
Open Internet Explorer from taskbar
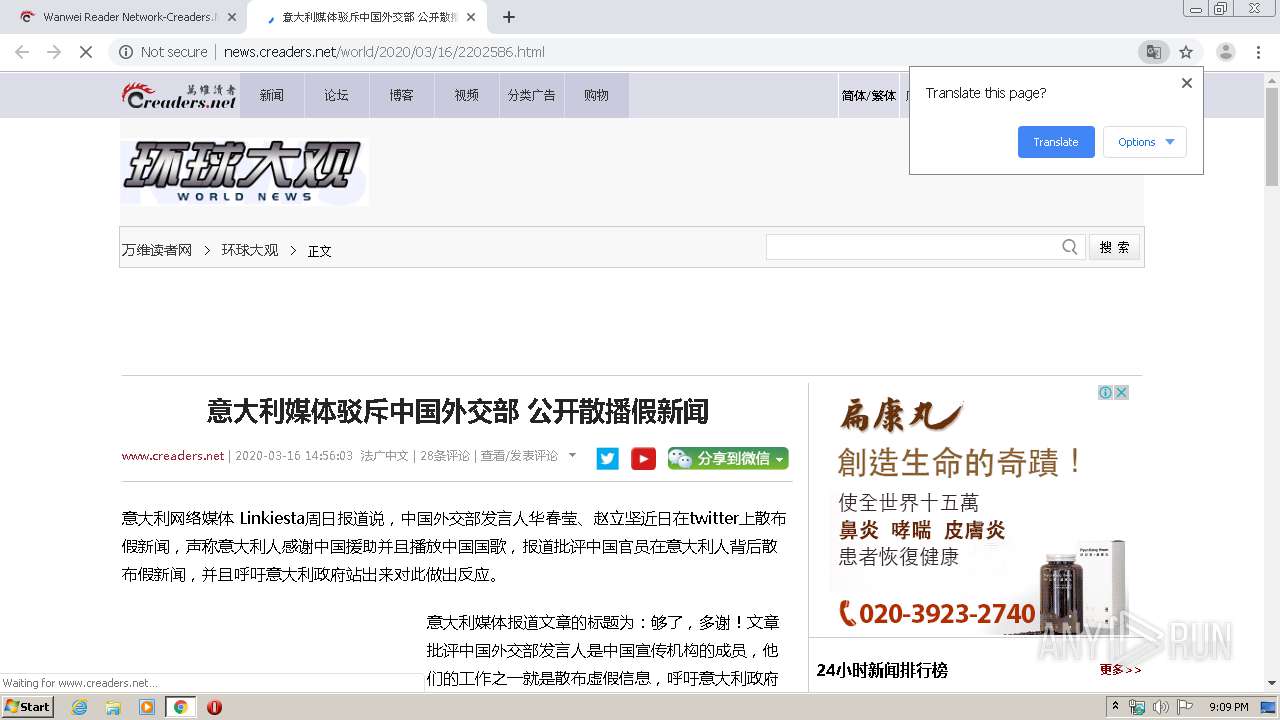(80, 707)
